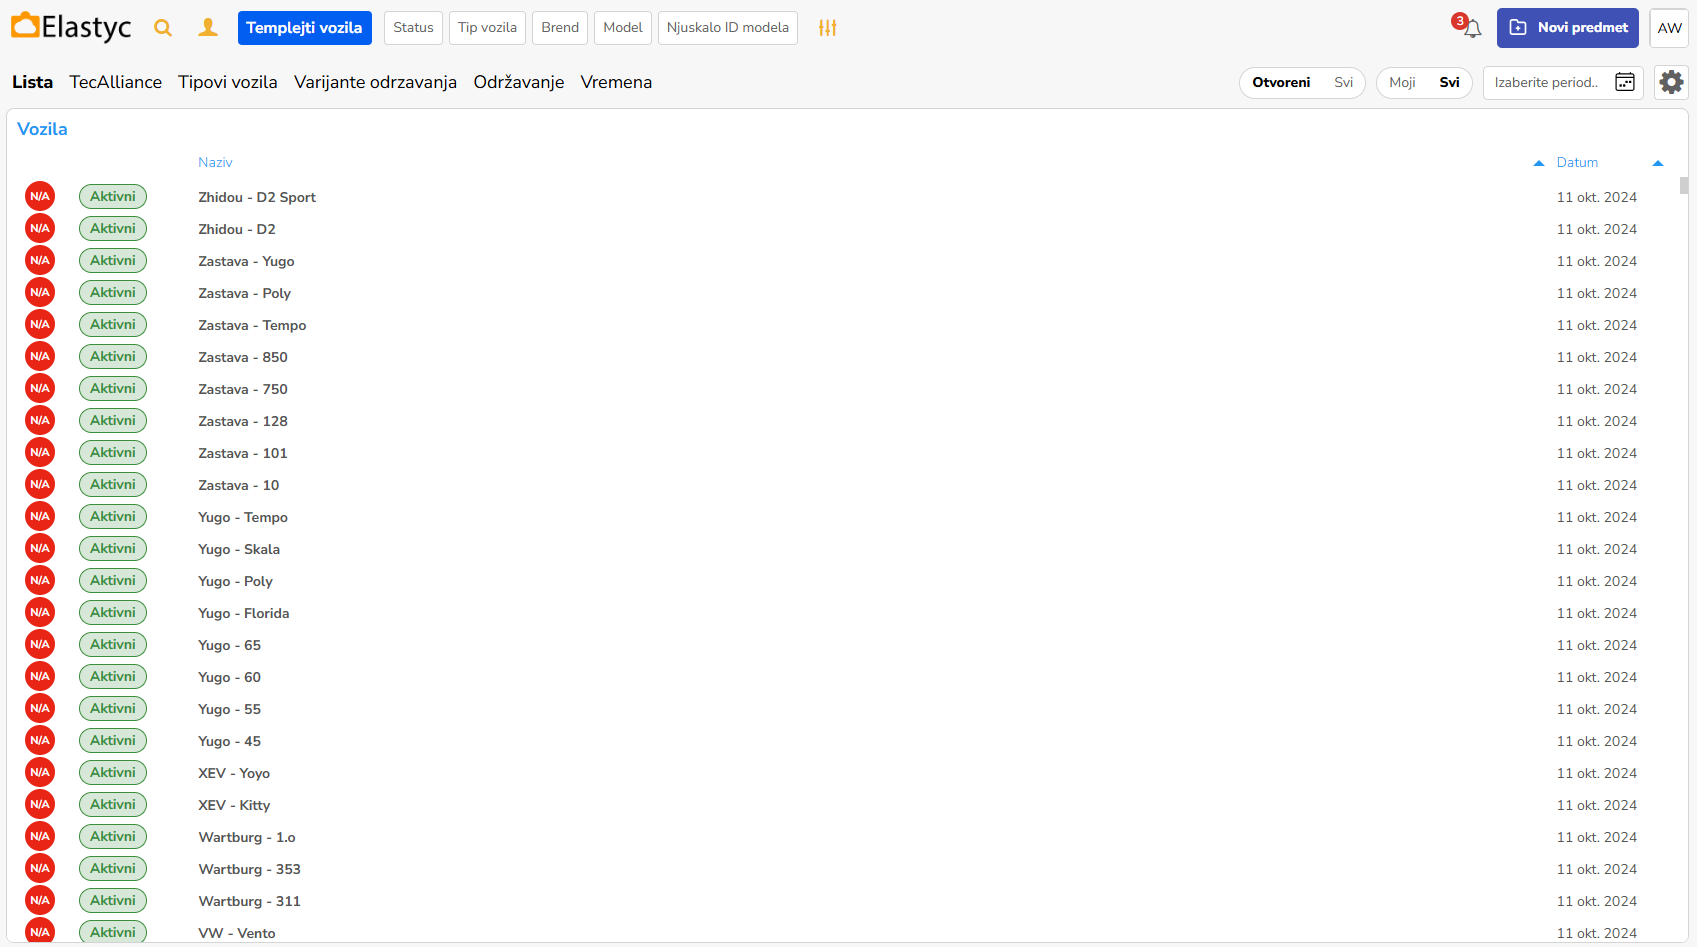Click sort arrow left of Datum
This screenshot has height=947, width=1697.
[1539, 163]
